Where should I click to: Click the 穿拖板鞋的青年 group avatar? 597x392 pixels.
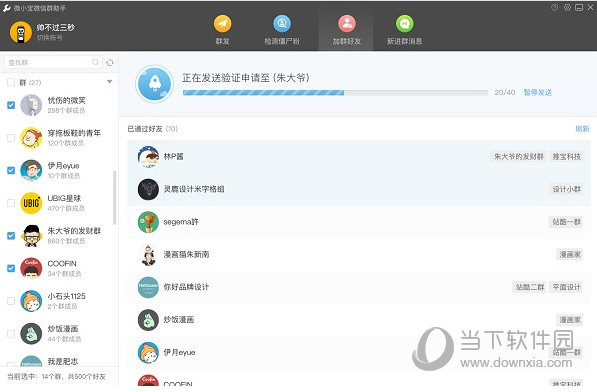pyautogui.click(x=31, y=138)
